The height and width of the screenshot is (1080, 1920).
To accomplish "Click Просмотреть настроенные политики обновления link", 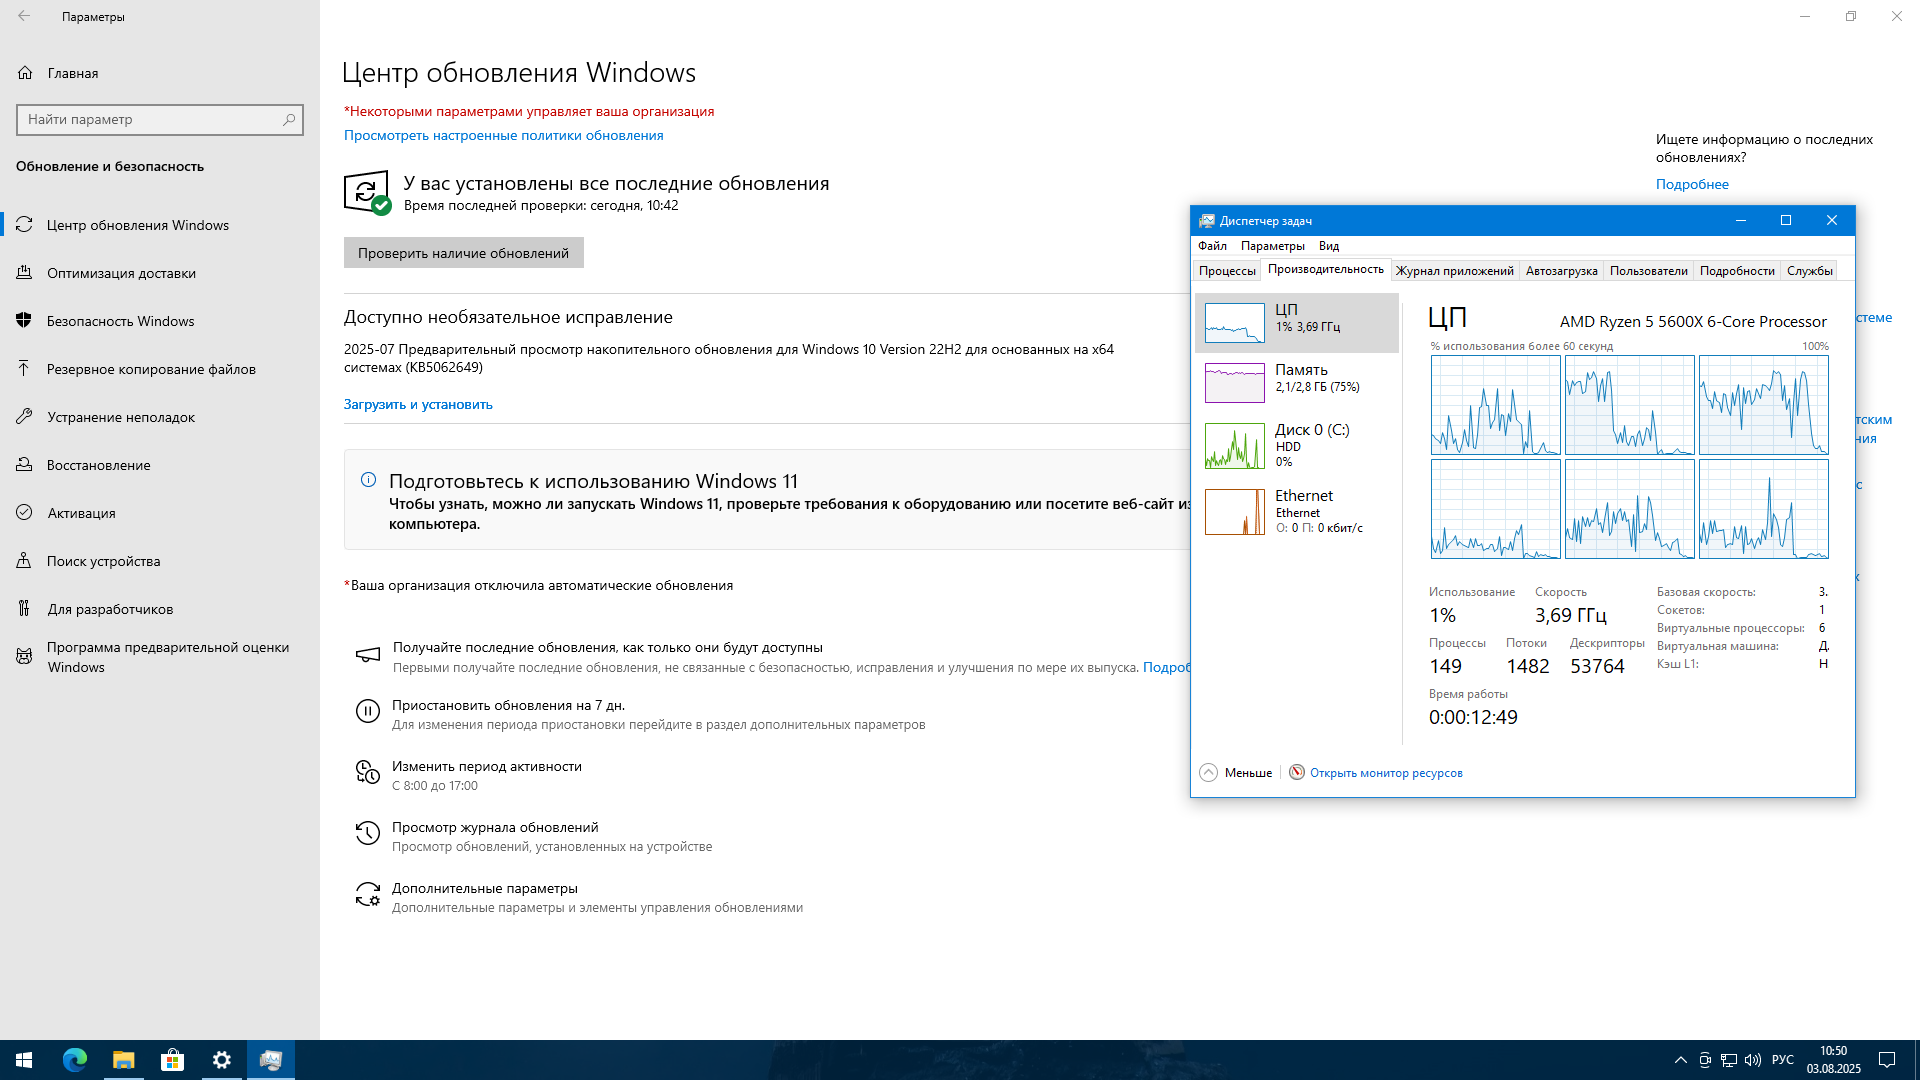I will click(503, 135).
